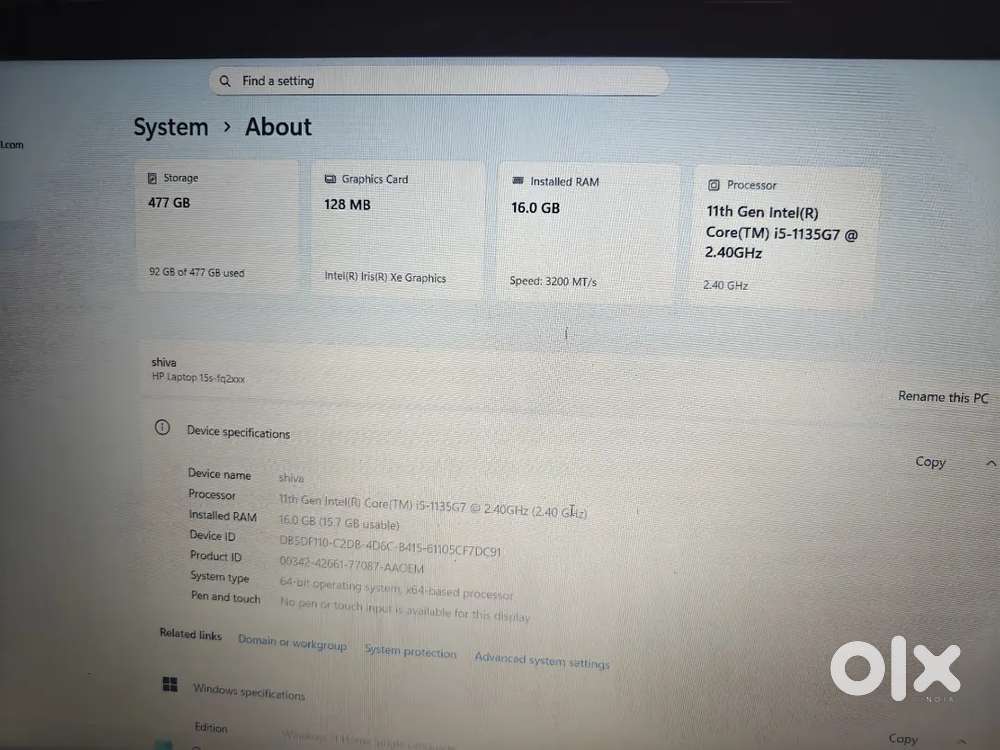Copy the Device specifications

pos(929,462)
